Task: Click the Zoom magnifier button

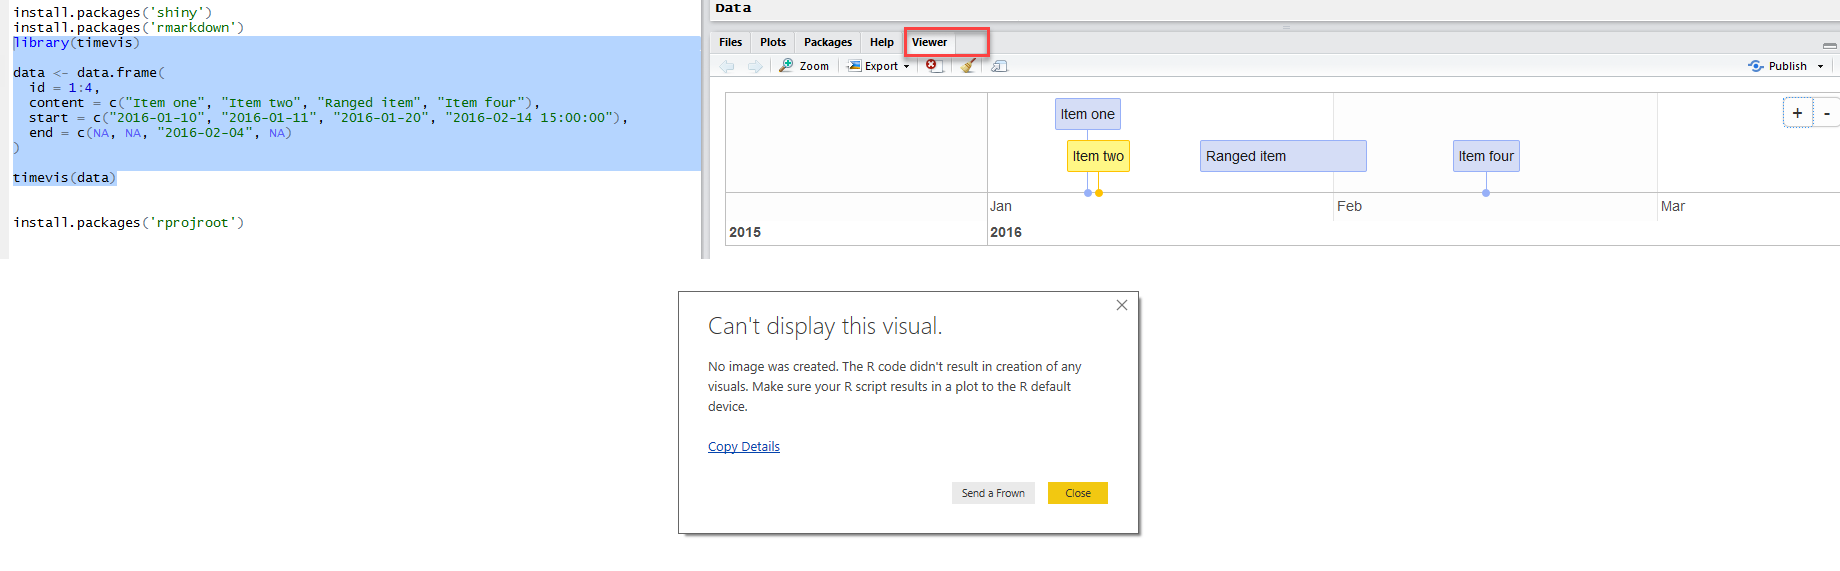Action: click(804, 66)
